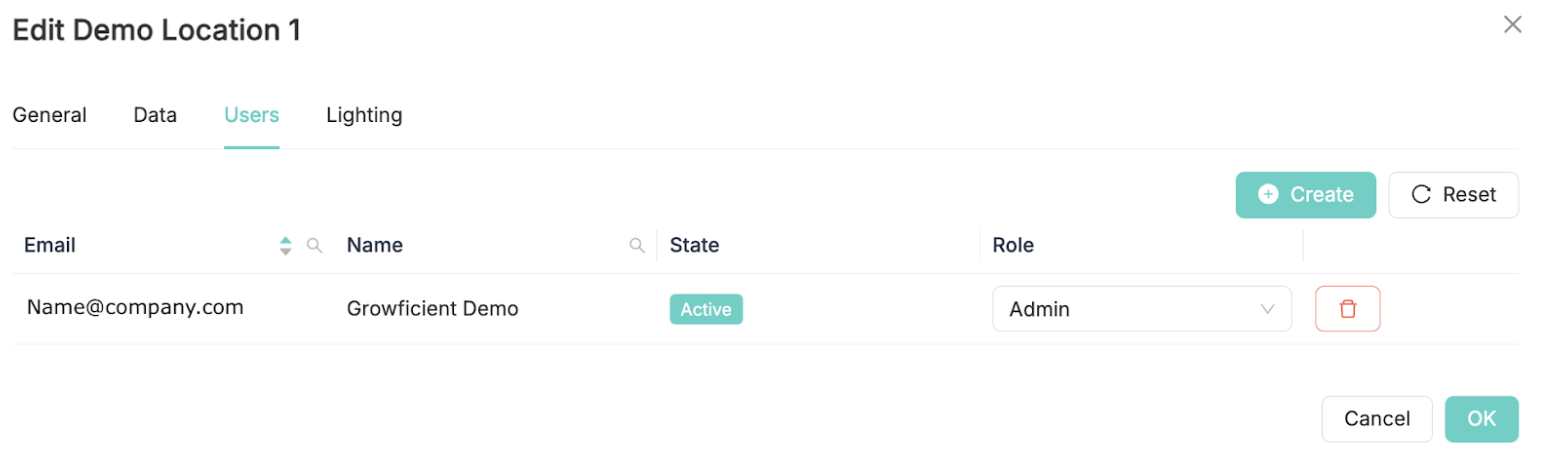Screen dimensions: 1544x468
Task: Open the Data tab
Action: [x=155, y=115]
